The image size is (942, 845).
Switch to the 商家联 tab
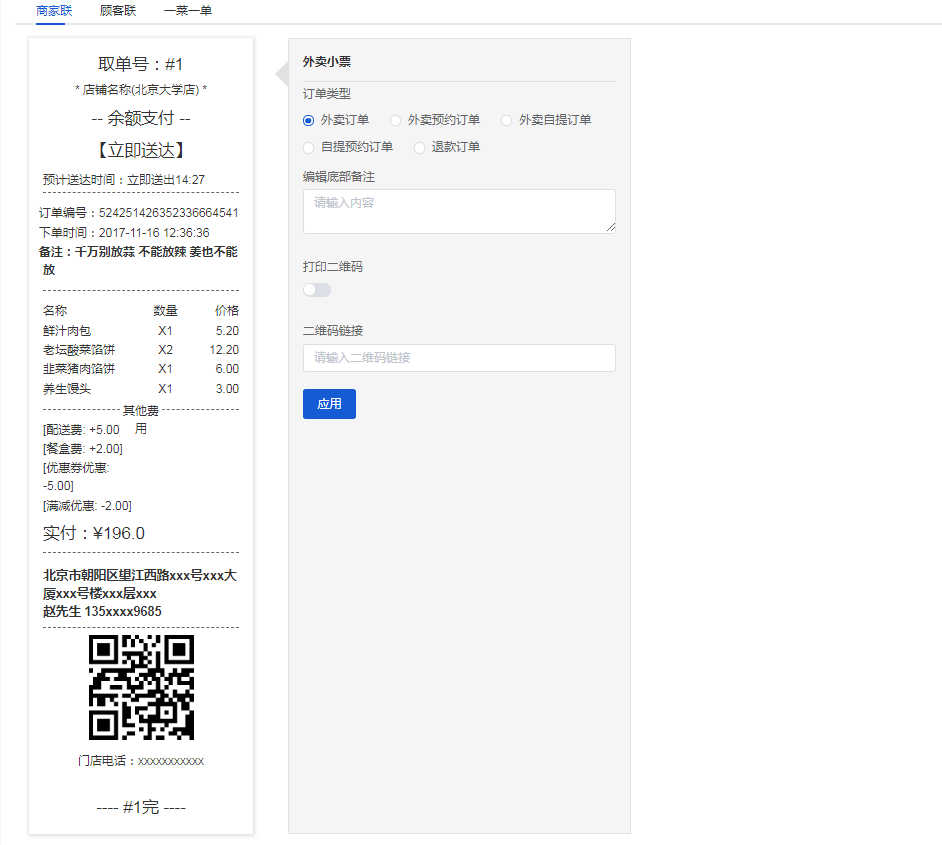coord(54,11)
